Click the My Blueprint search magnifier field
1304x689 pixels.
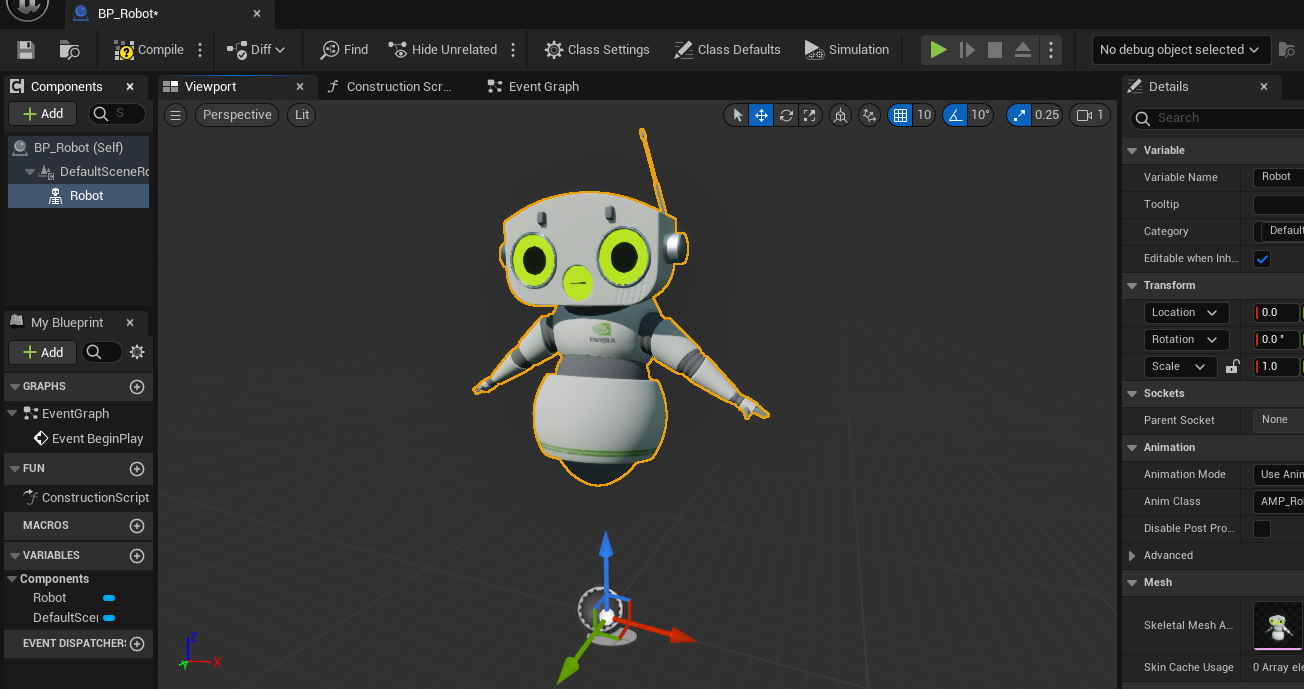point(102,352)
